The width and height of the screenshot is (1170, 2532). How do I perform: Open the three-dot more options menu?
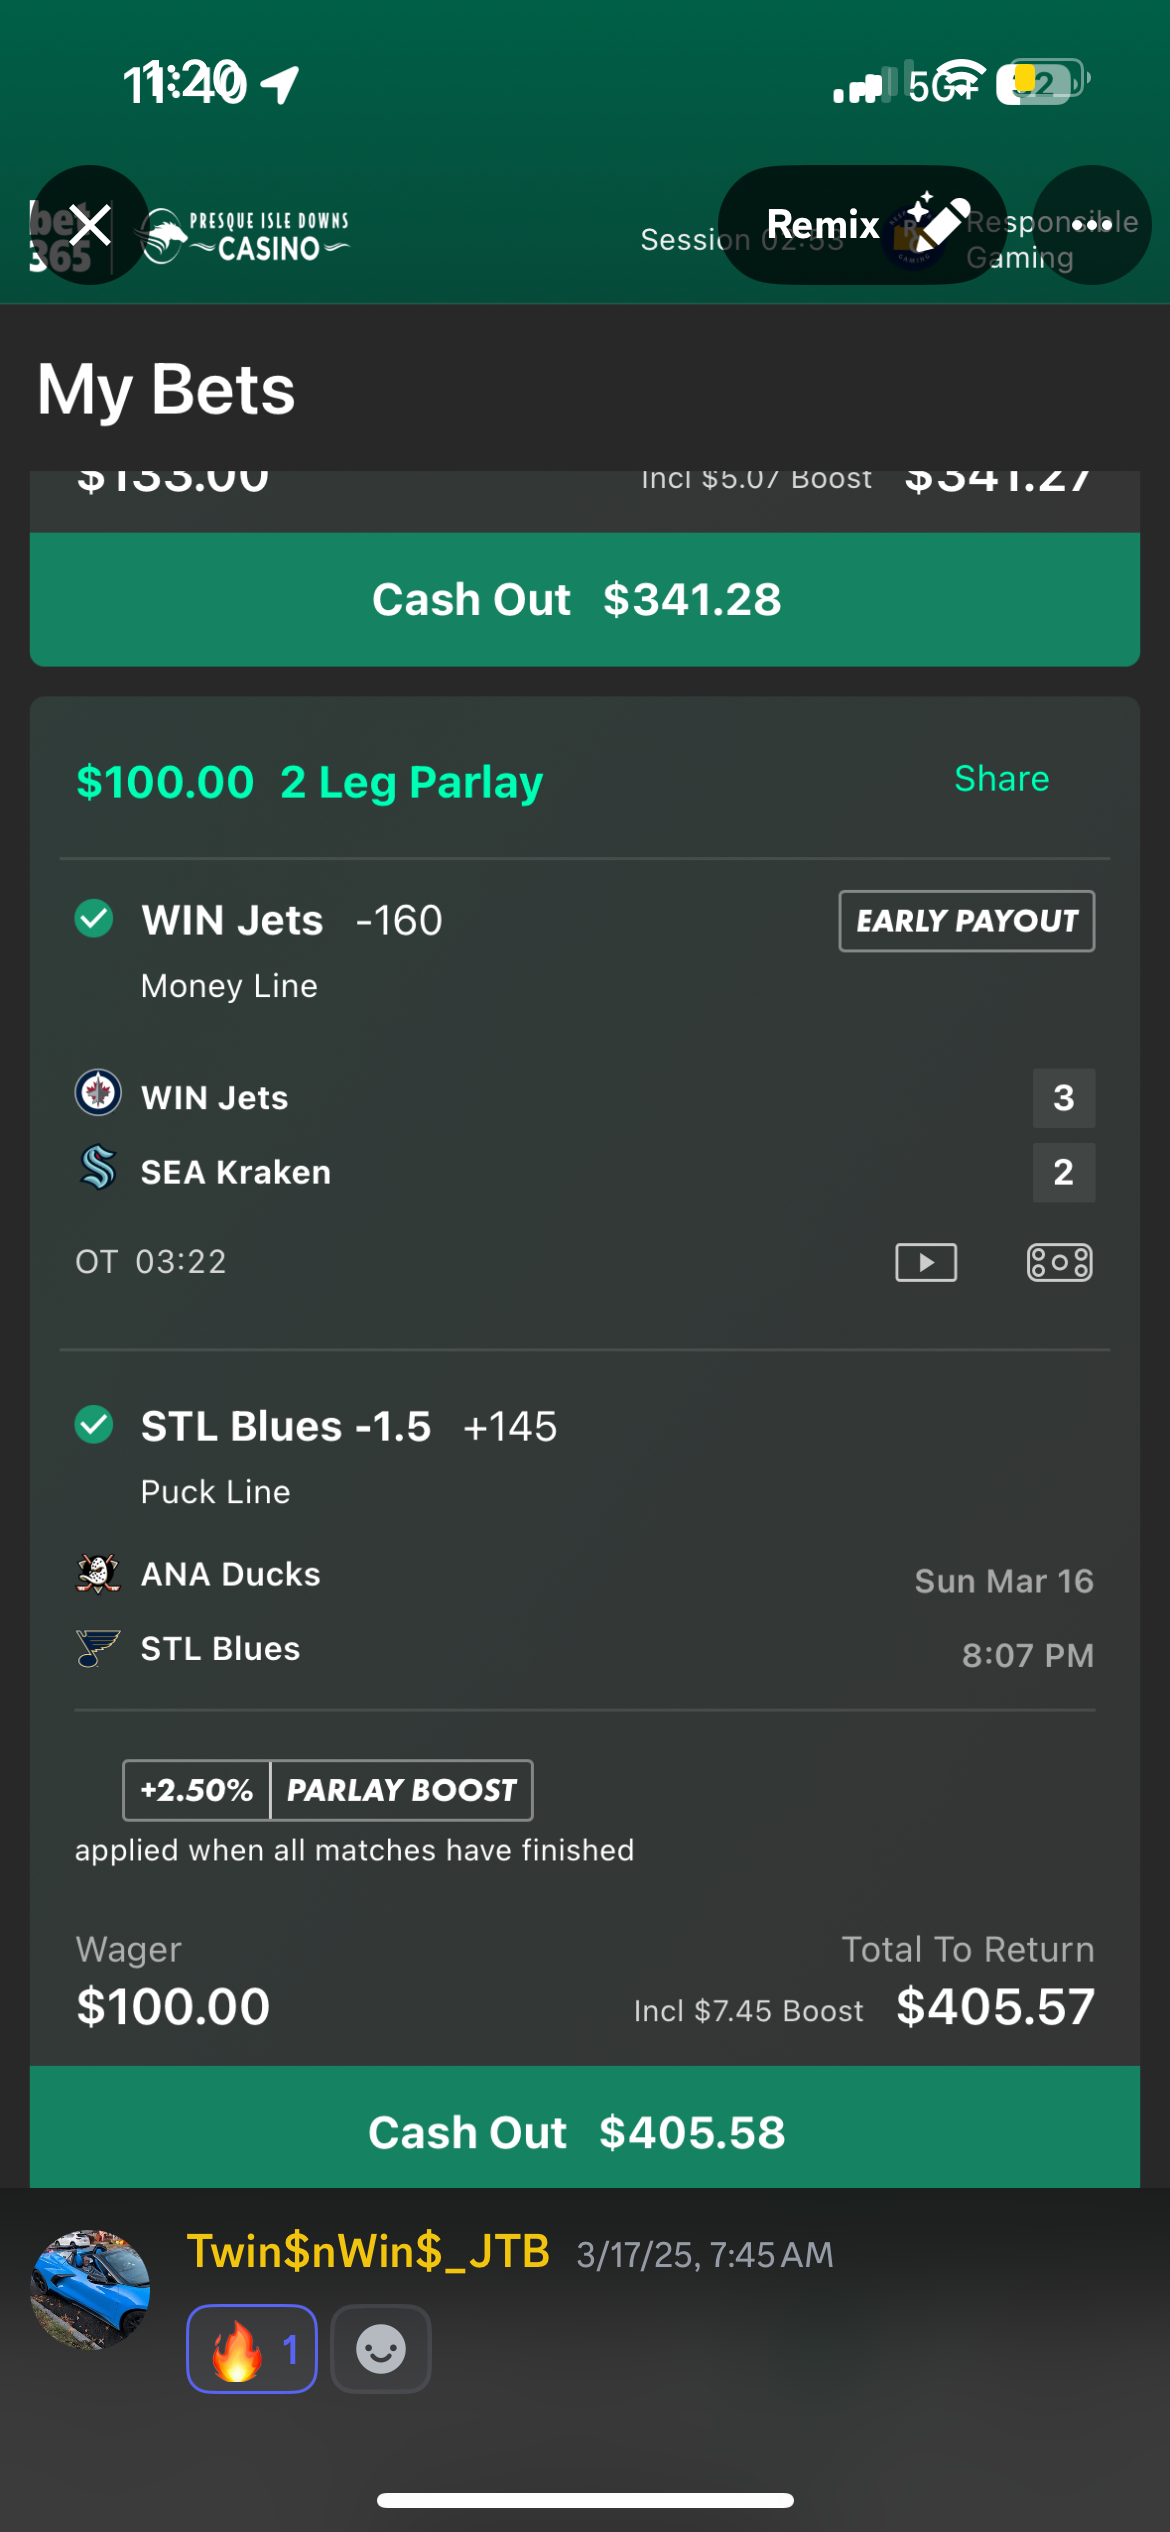pyautogui.click(x=1091, y=225)
